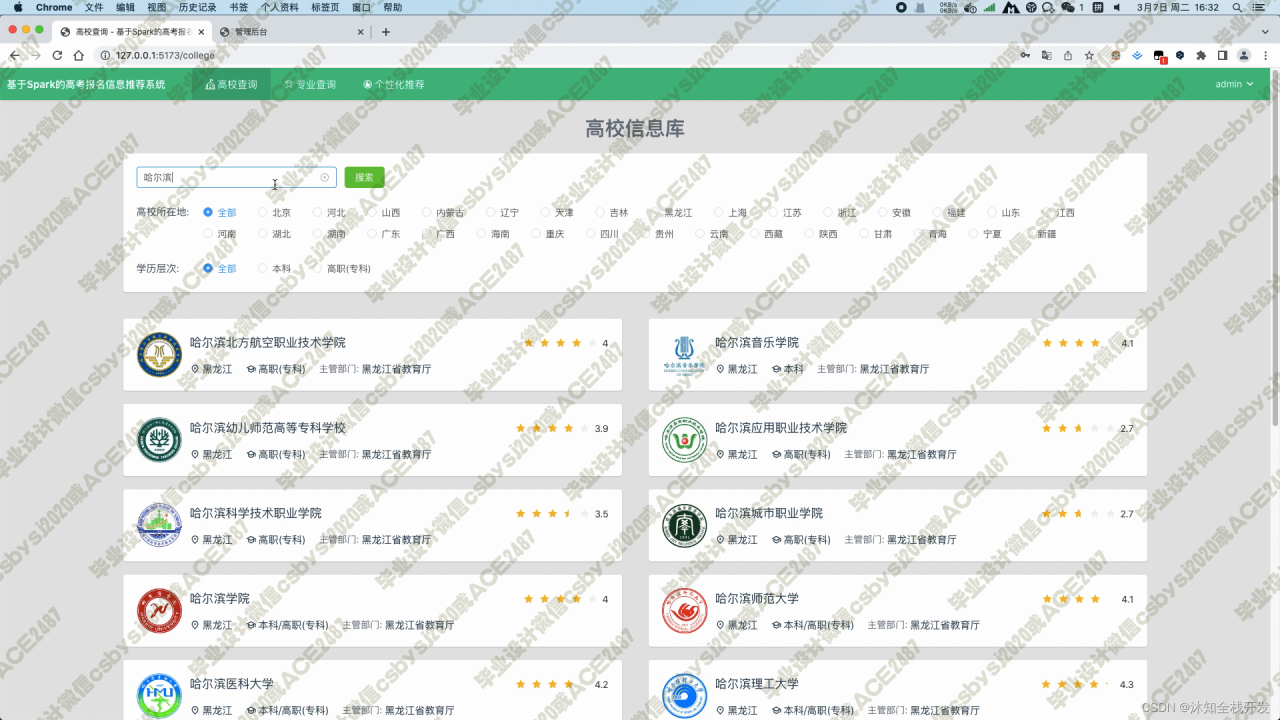This screenshot has width=1280, height=720.
Task: Click the 哈尔滨城市职业学院 logo
Action: point(684,525)
